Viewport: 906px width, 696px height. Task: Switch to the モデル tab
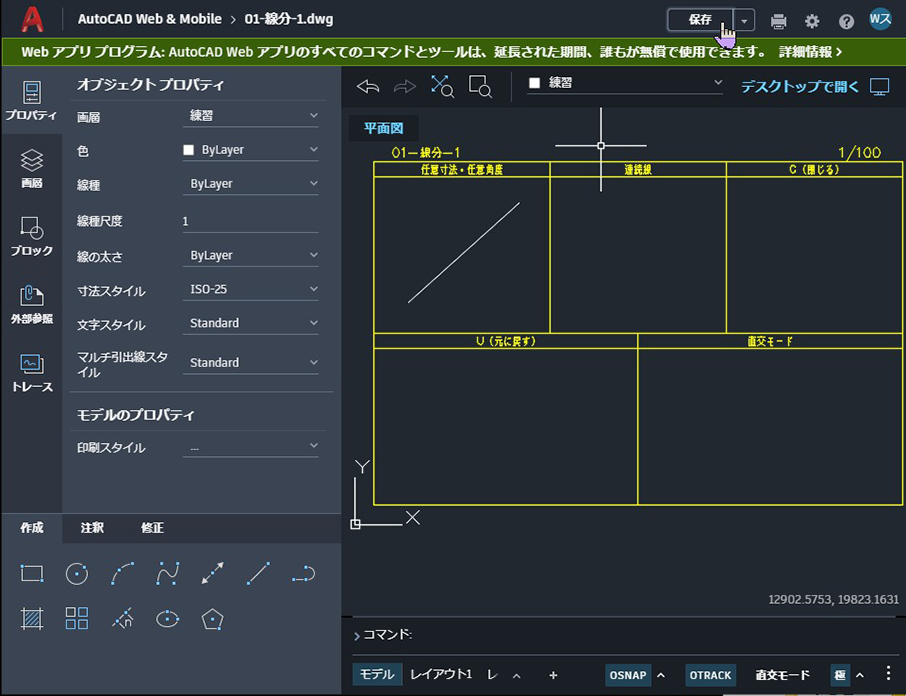[377, 674]
